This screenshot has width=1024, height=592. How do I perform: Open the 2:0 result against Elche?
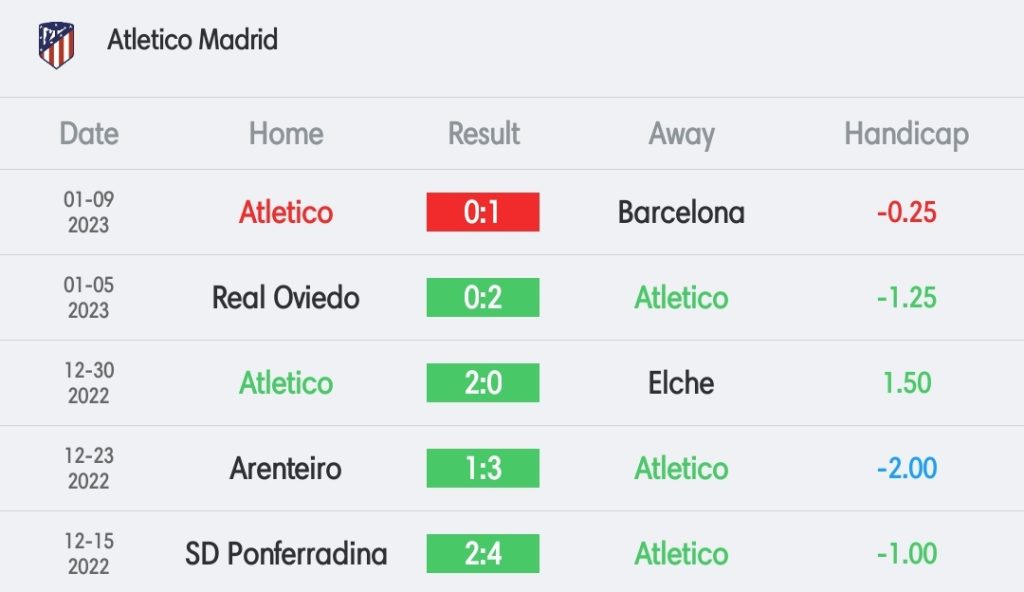click(x=483, y=382)
